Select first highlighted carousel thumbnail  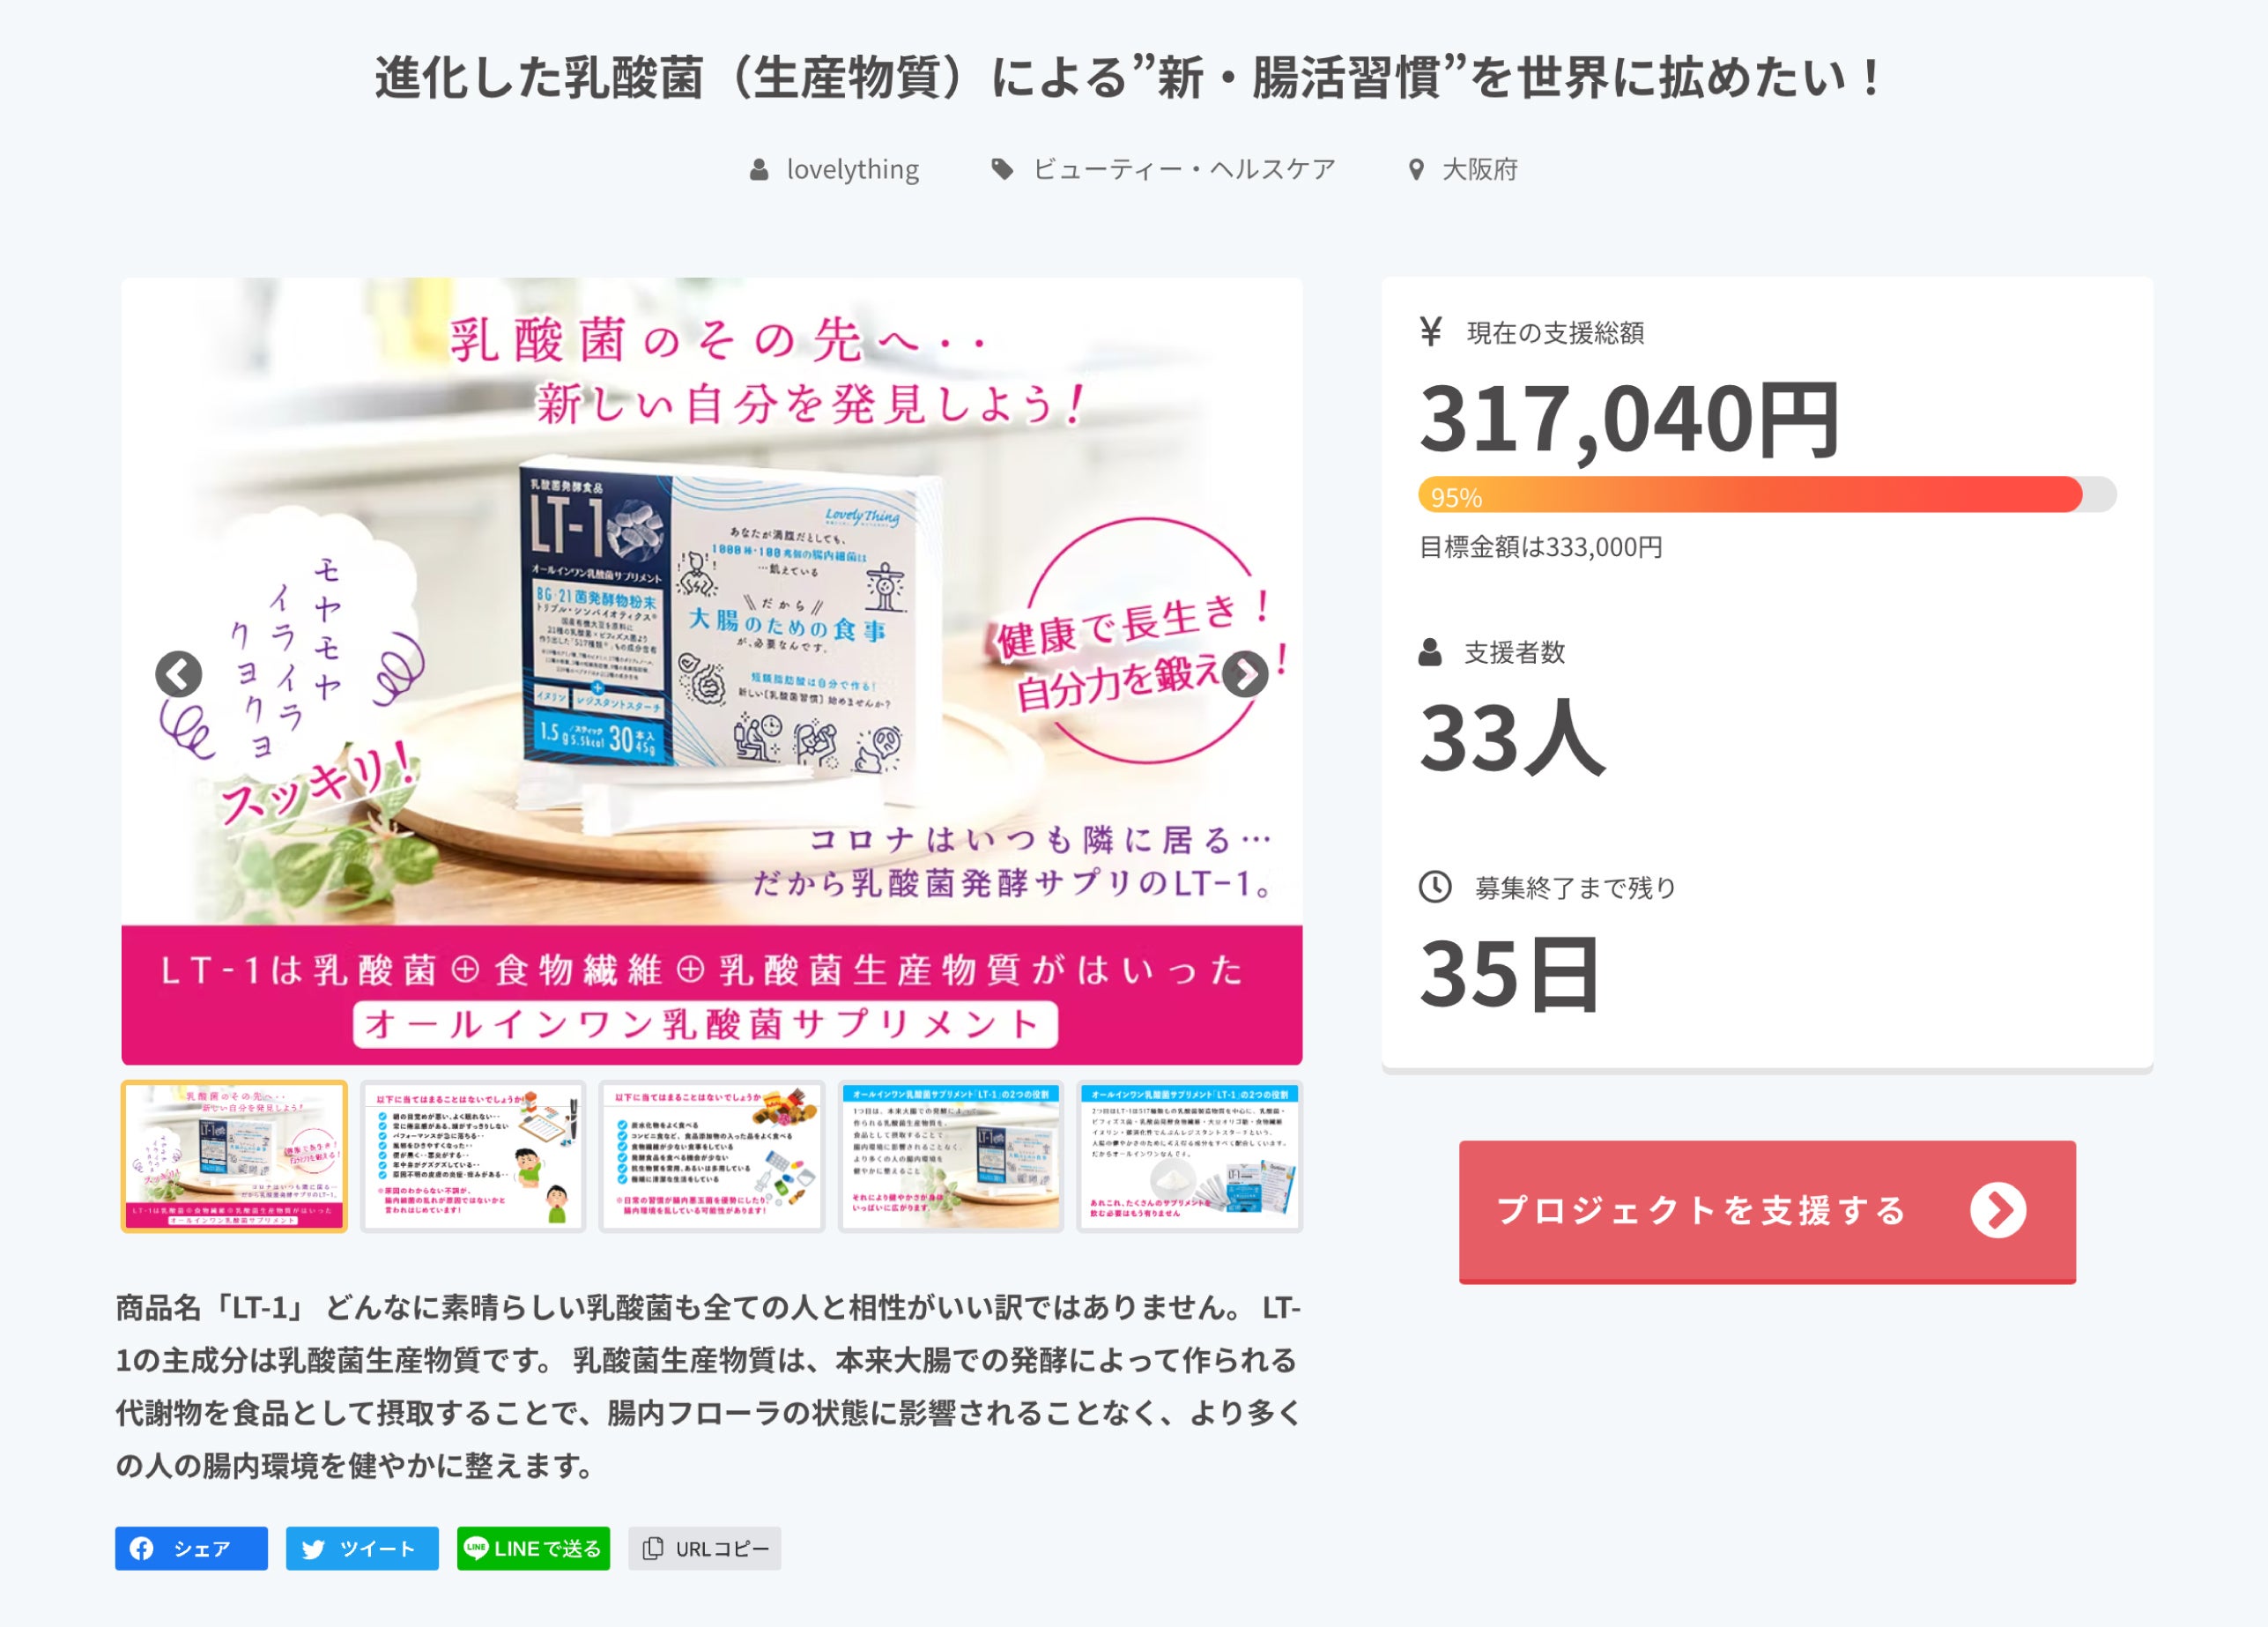tap(234, 1157)
